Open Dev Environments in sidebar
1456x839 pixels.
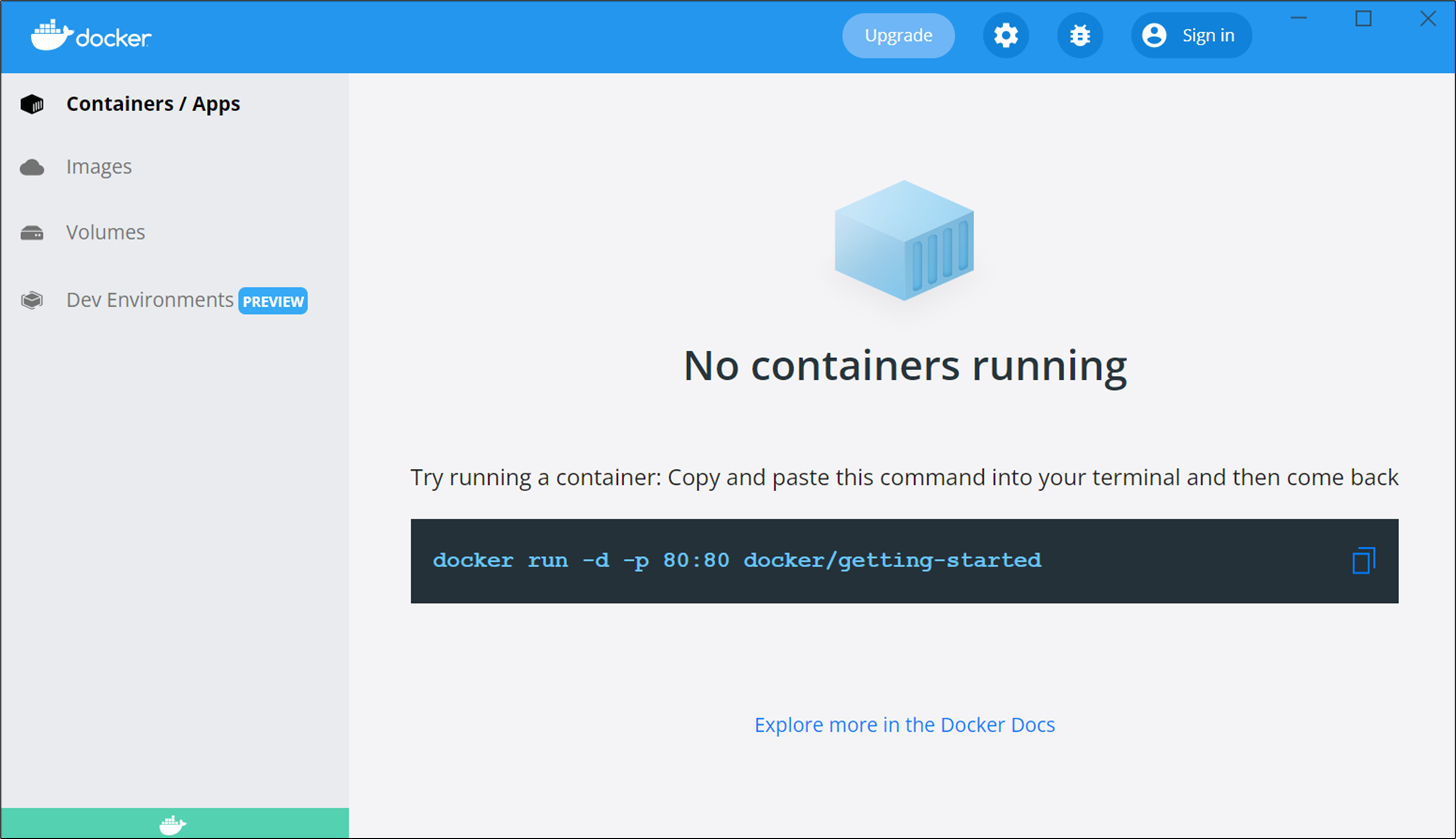pyautogui.click(x=150, y=300)
